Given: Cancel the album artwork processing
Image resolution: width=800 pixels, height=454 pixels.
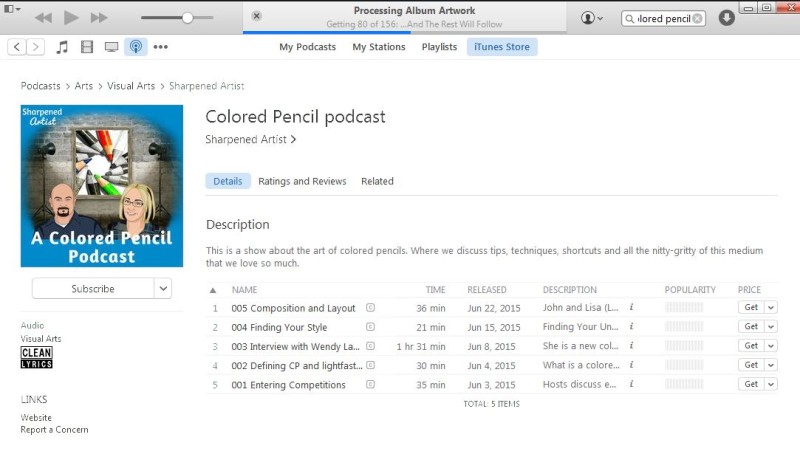Looking at the screenshot, I should [257, 16].
